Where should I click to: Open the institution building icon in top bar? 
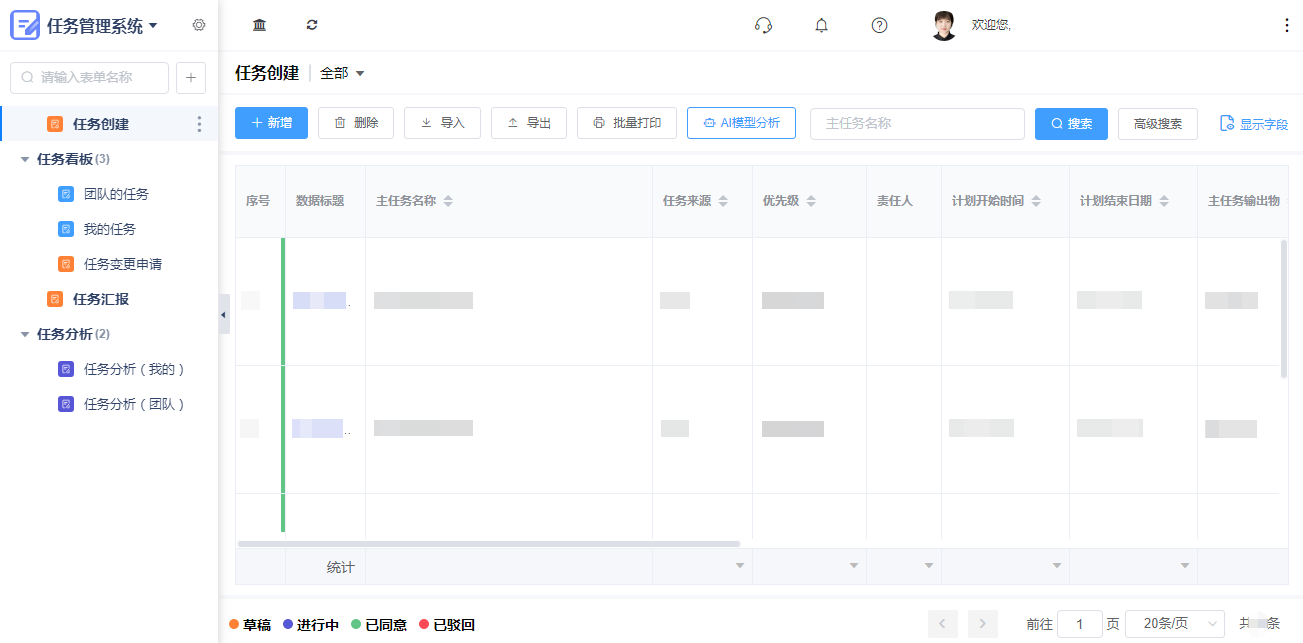pyautogui.click(x=260, y=25)
